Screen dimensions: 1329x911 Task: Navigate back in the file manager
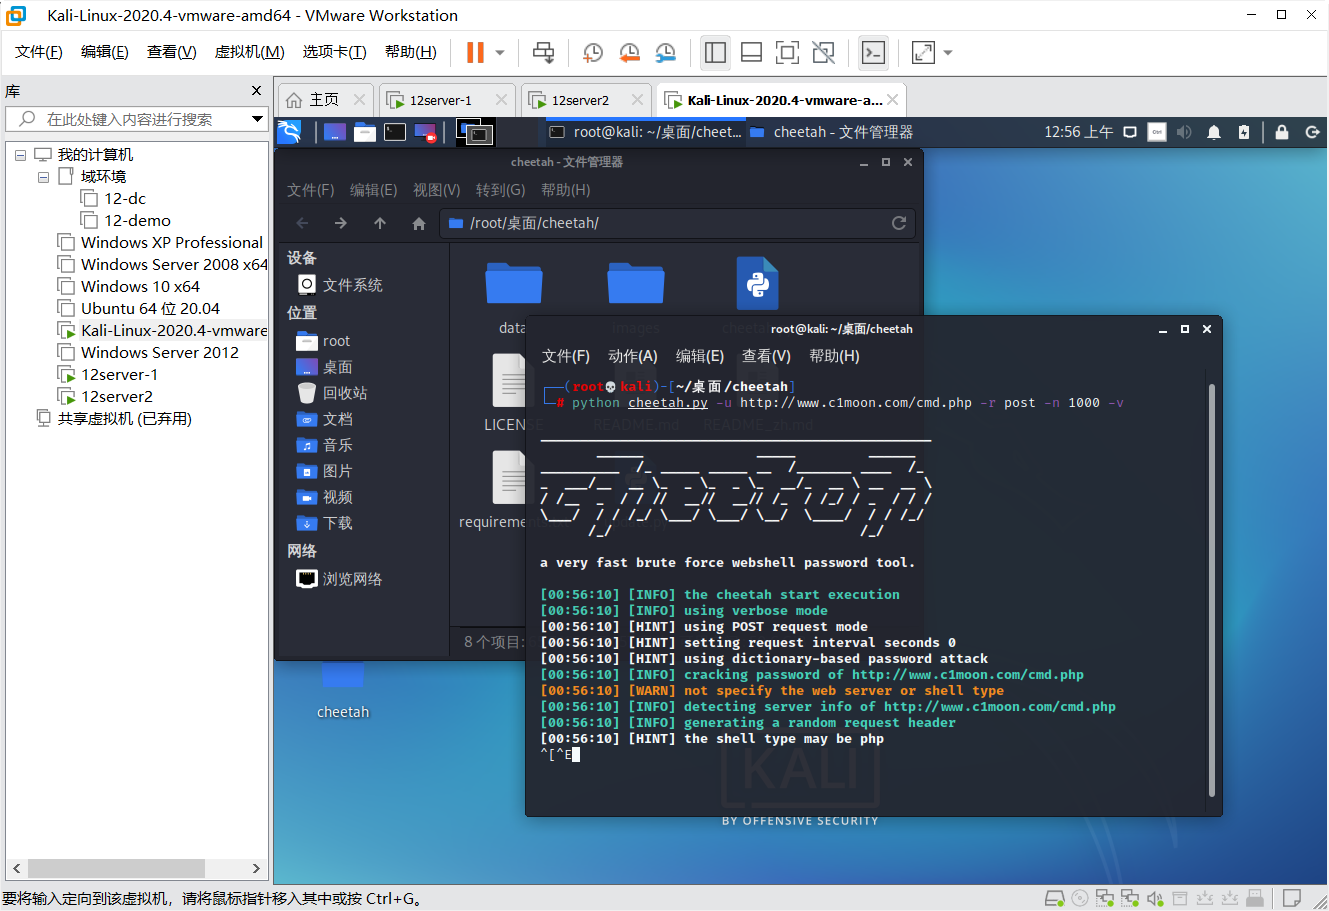pyautogui.click(x=302, y=223)
